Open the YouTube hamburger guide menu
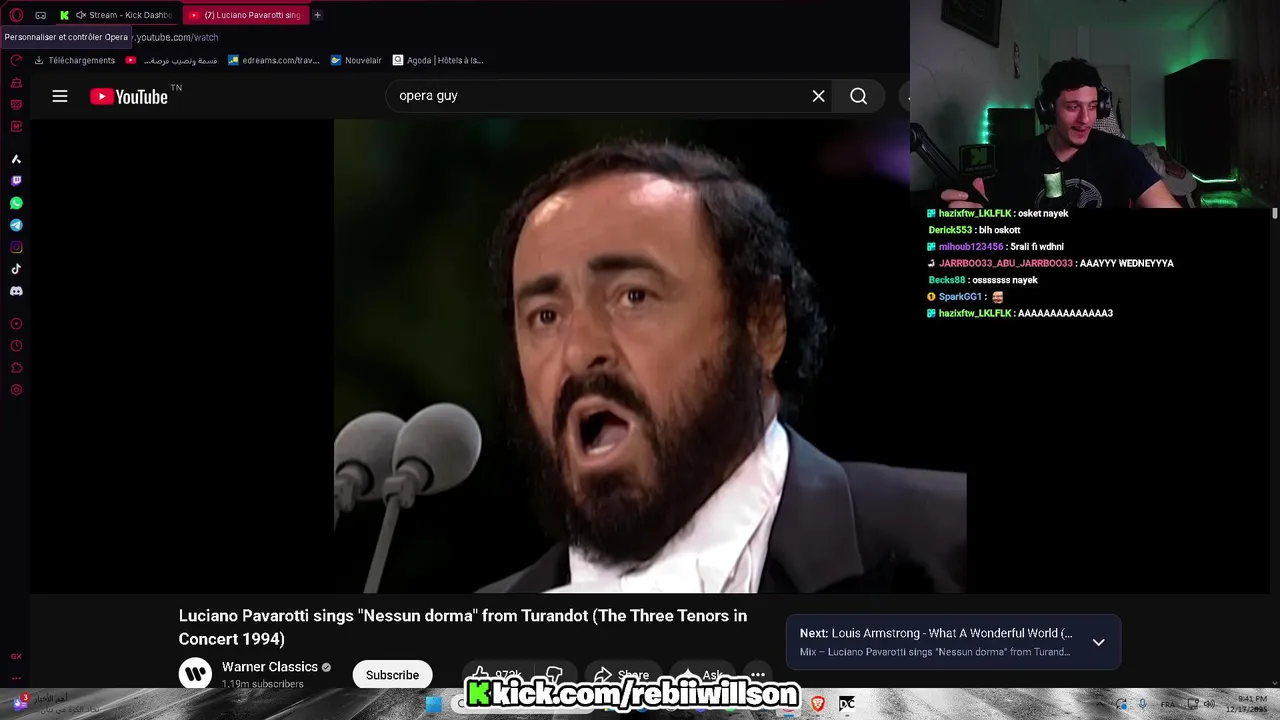The image size is (1280, 720). pos(60,96)
